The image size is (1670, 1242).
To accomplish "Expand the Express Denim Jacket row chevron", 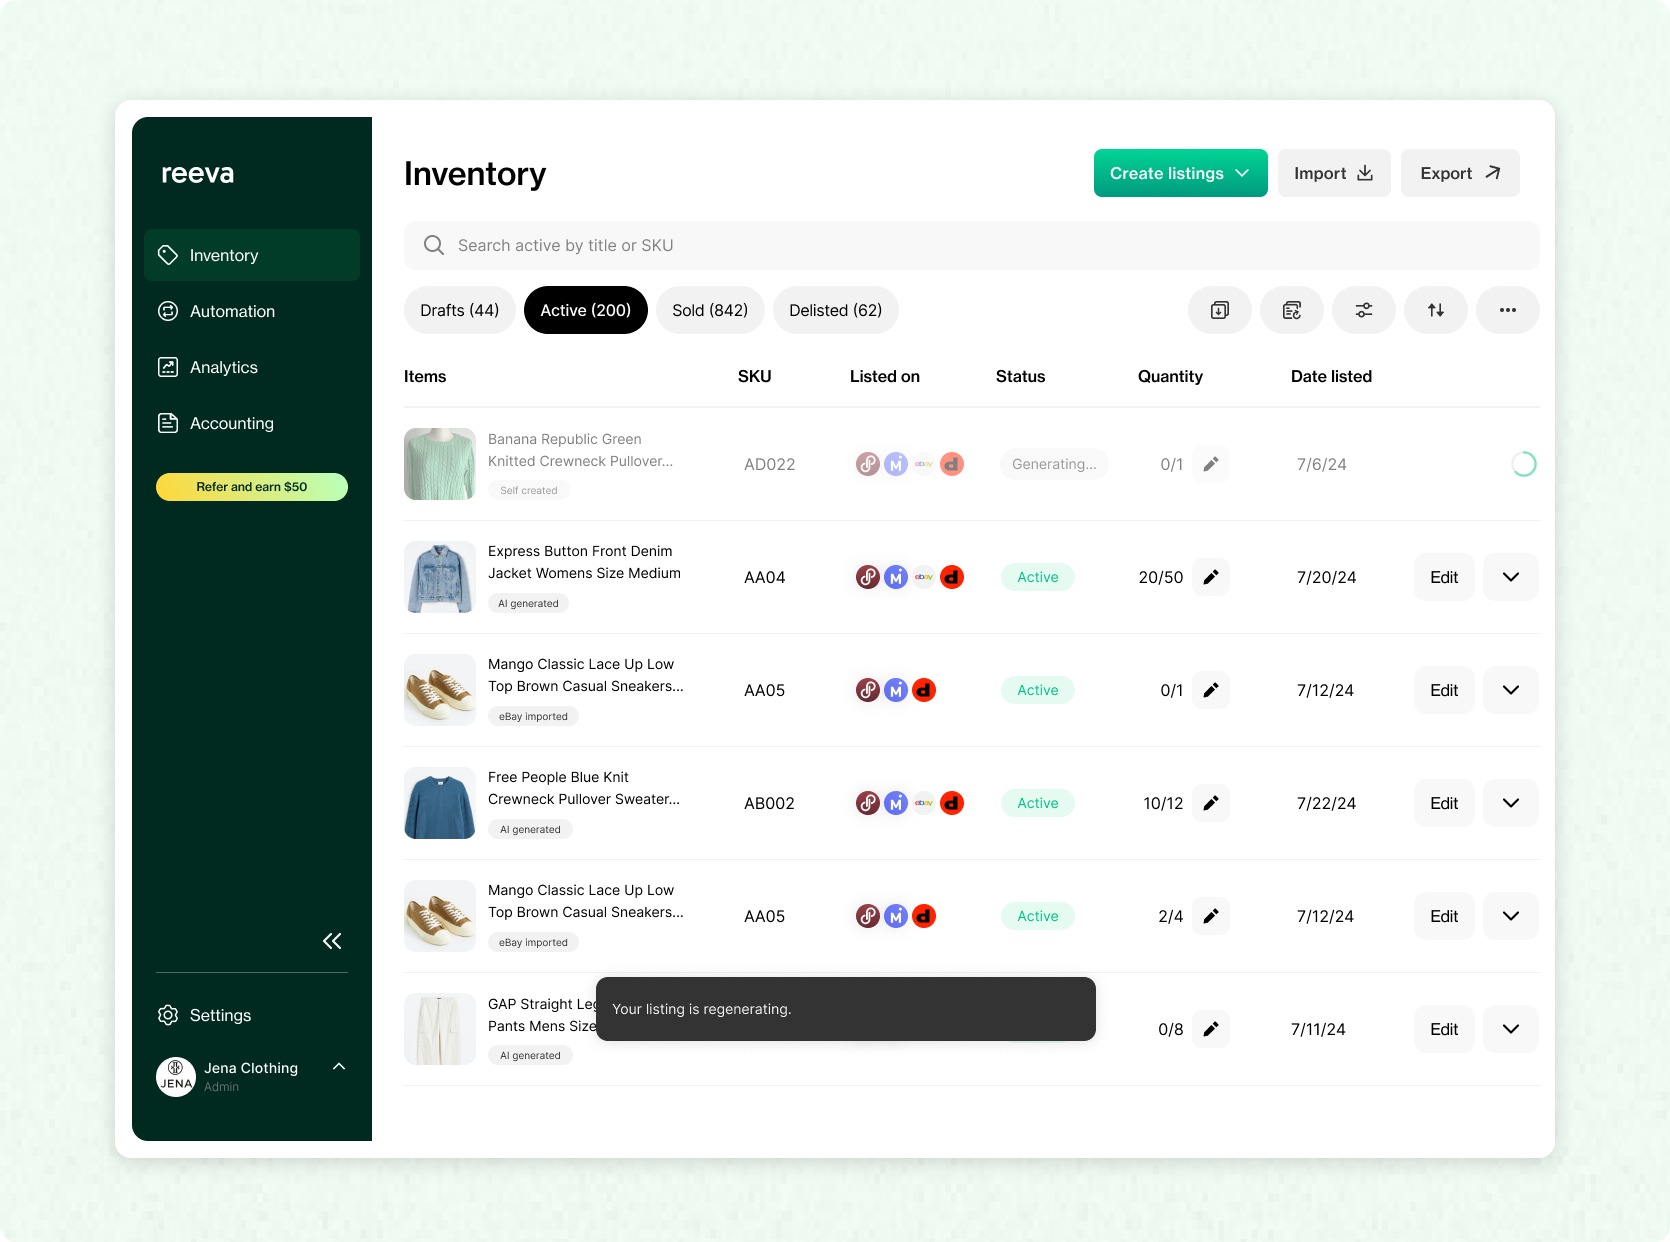I will pos(1511,577).
